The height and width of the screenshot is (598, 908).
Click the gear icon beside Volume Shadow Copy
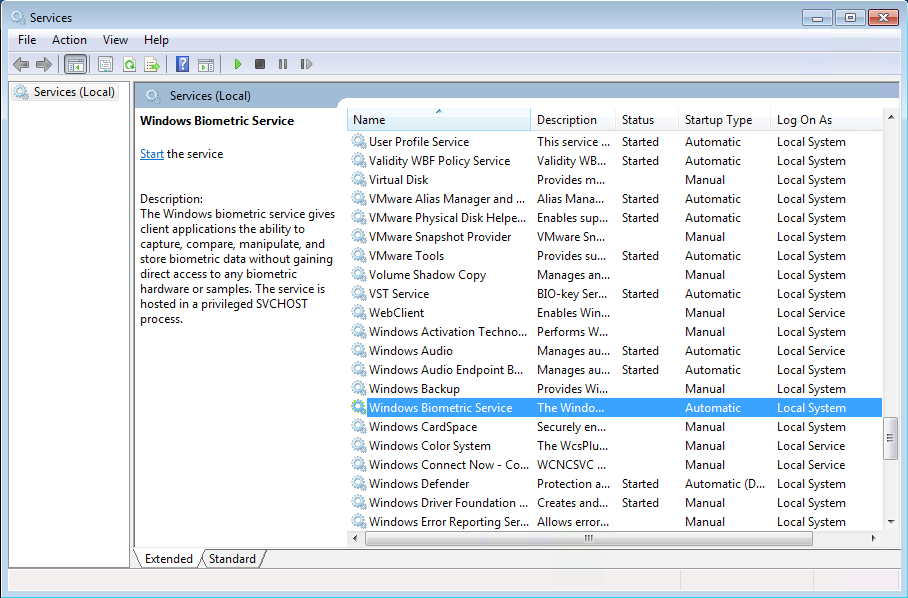point(359,274)
